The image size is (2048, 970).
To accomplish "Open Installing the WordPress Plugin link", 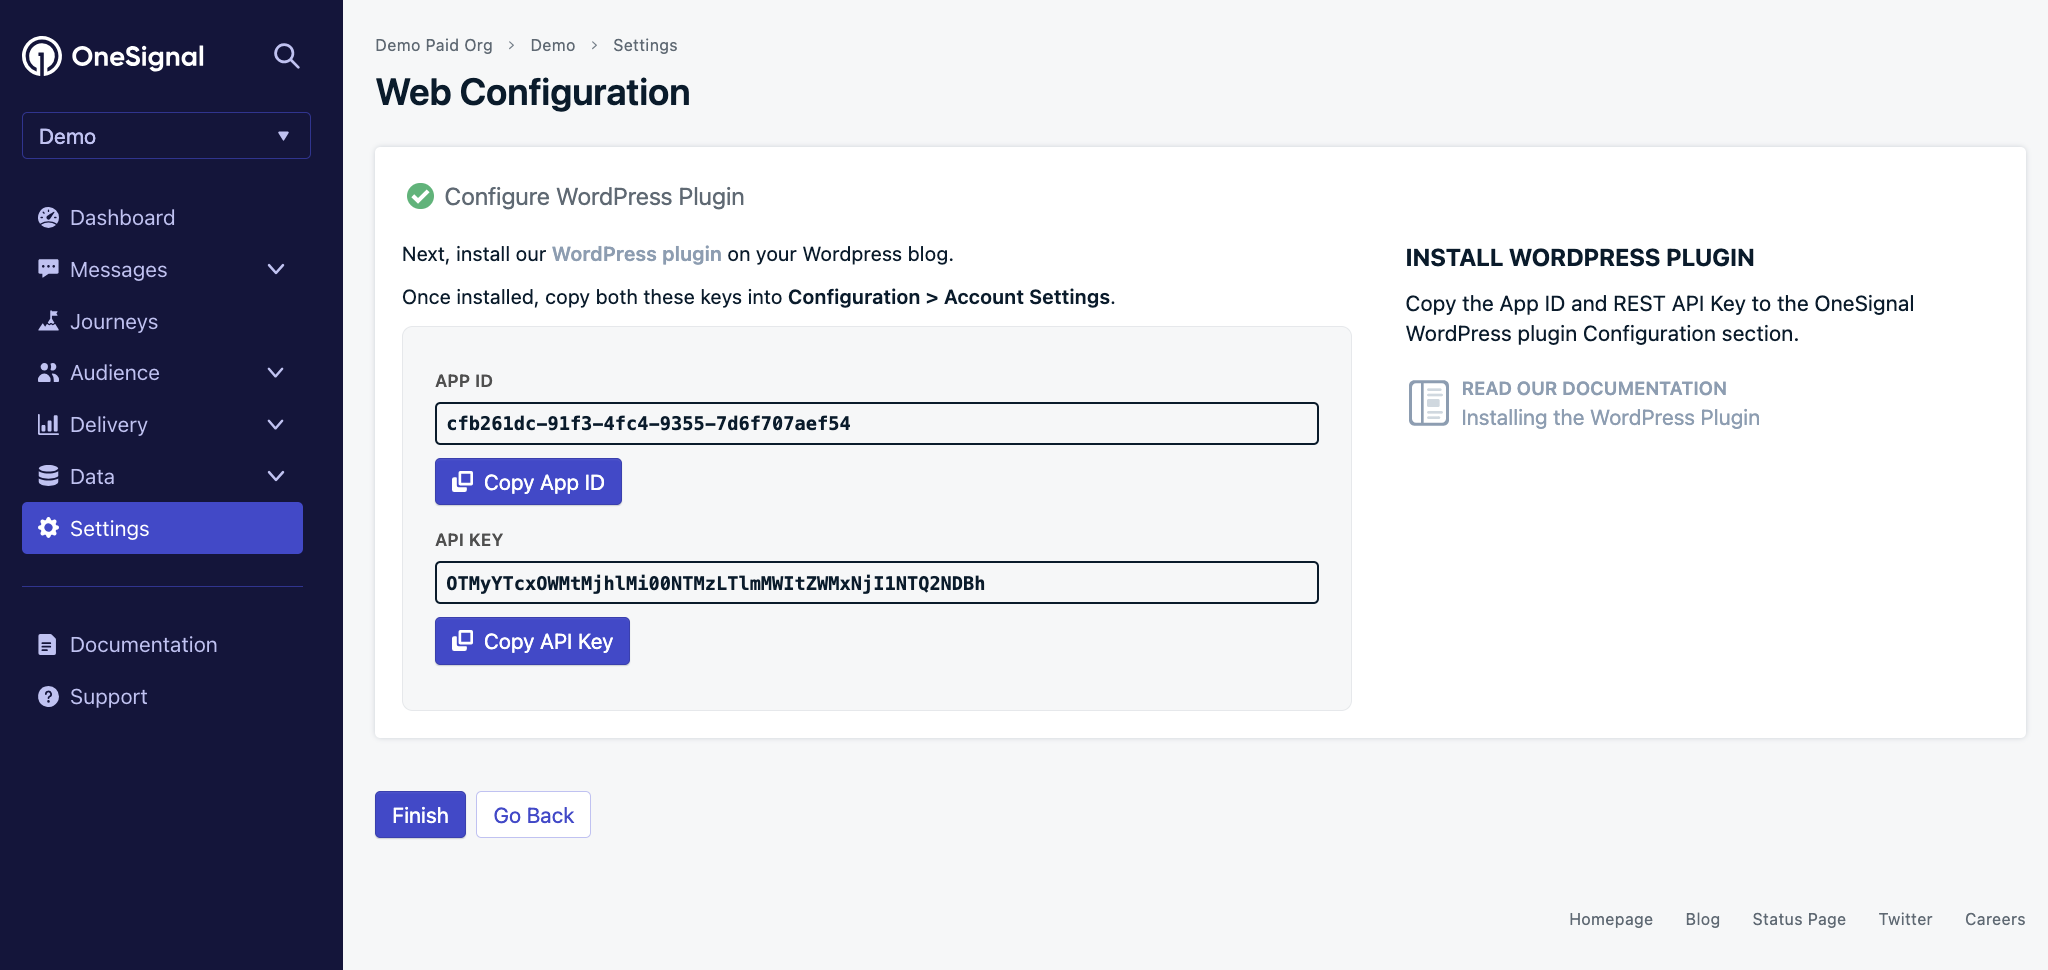I will coord(1610,418).
